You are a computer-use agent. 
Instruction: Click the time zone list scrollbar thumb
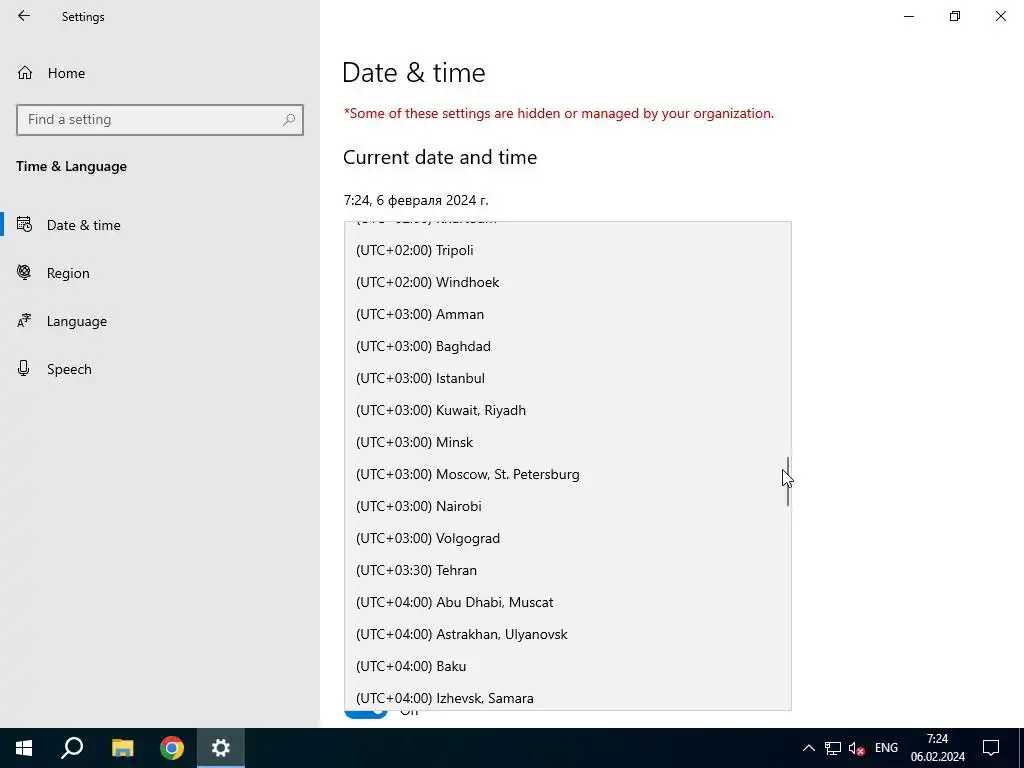788,482
